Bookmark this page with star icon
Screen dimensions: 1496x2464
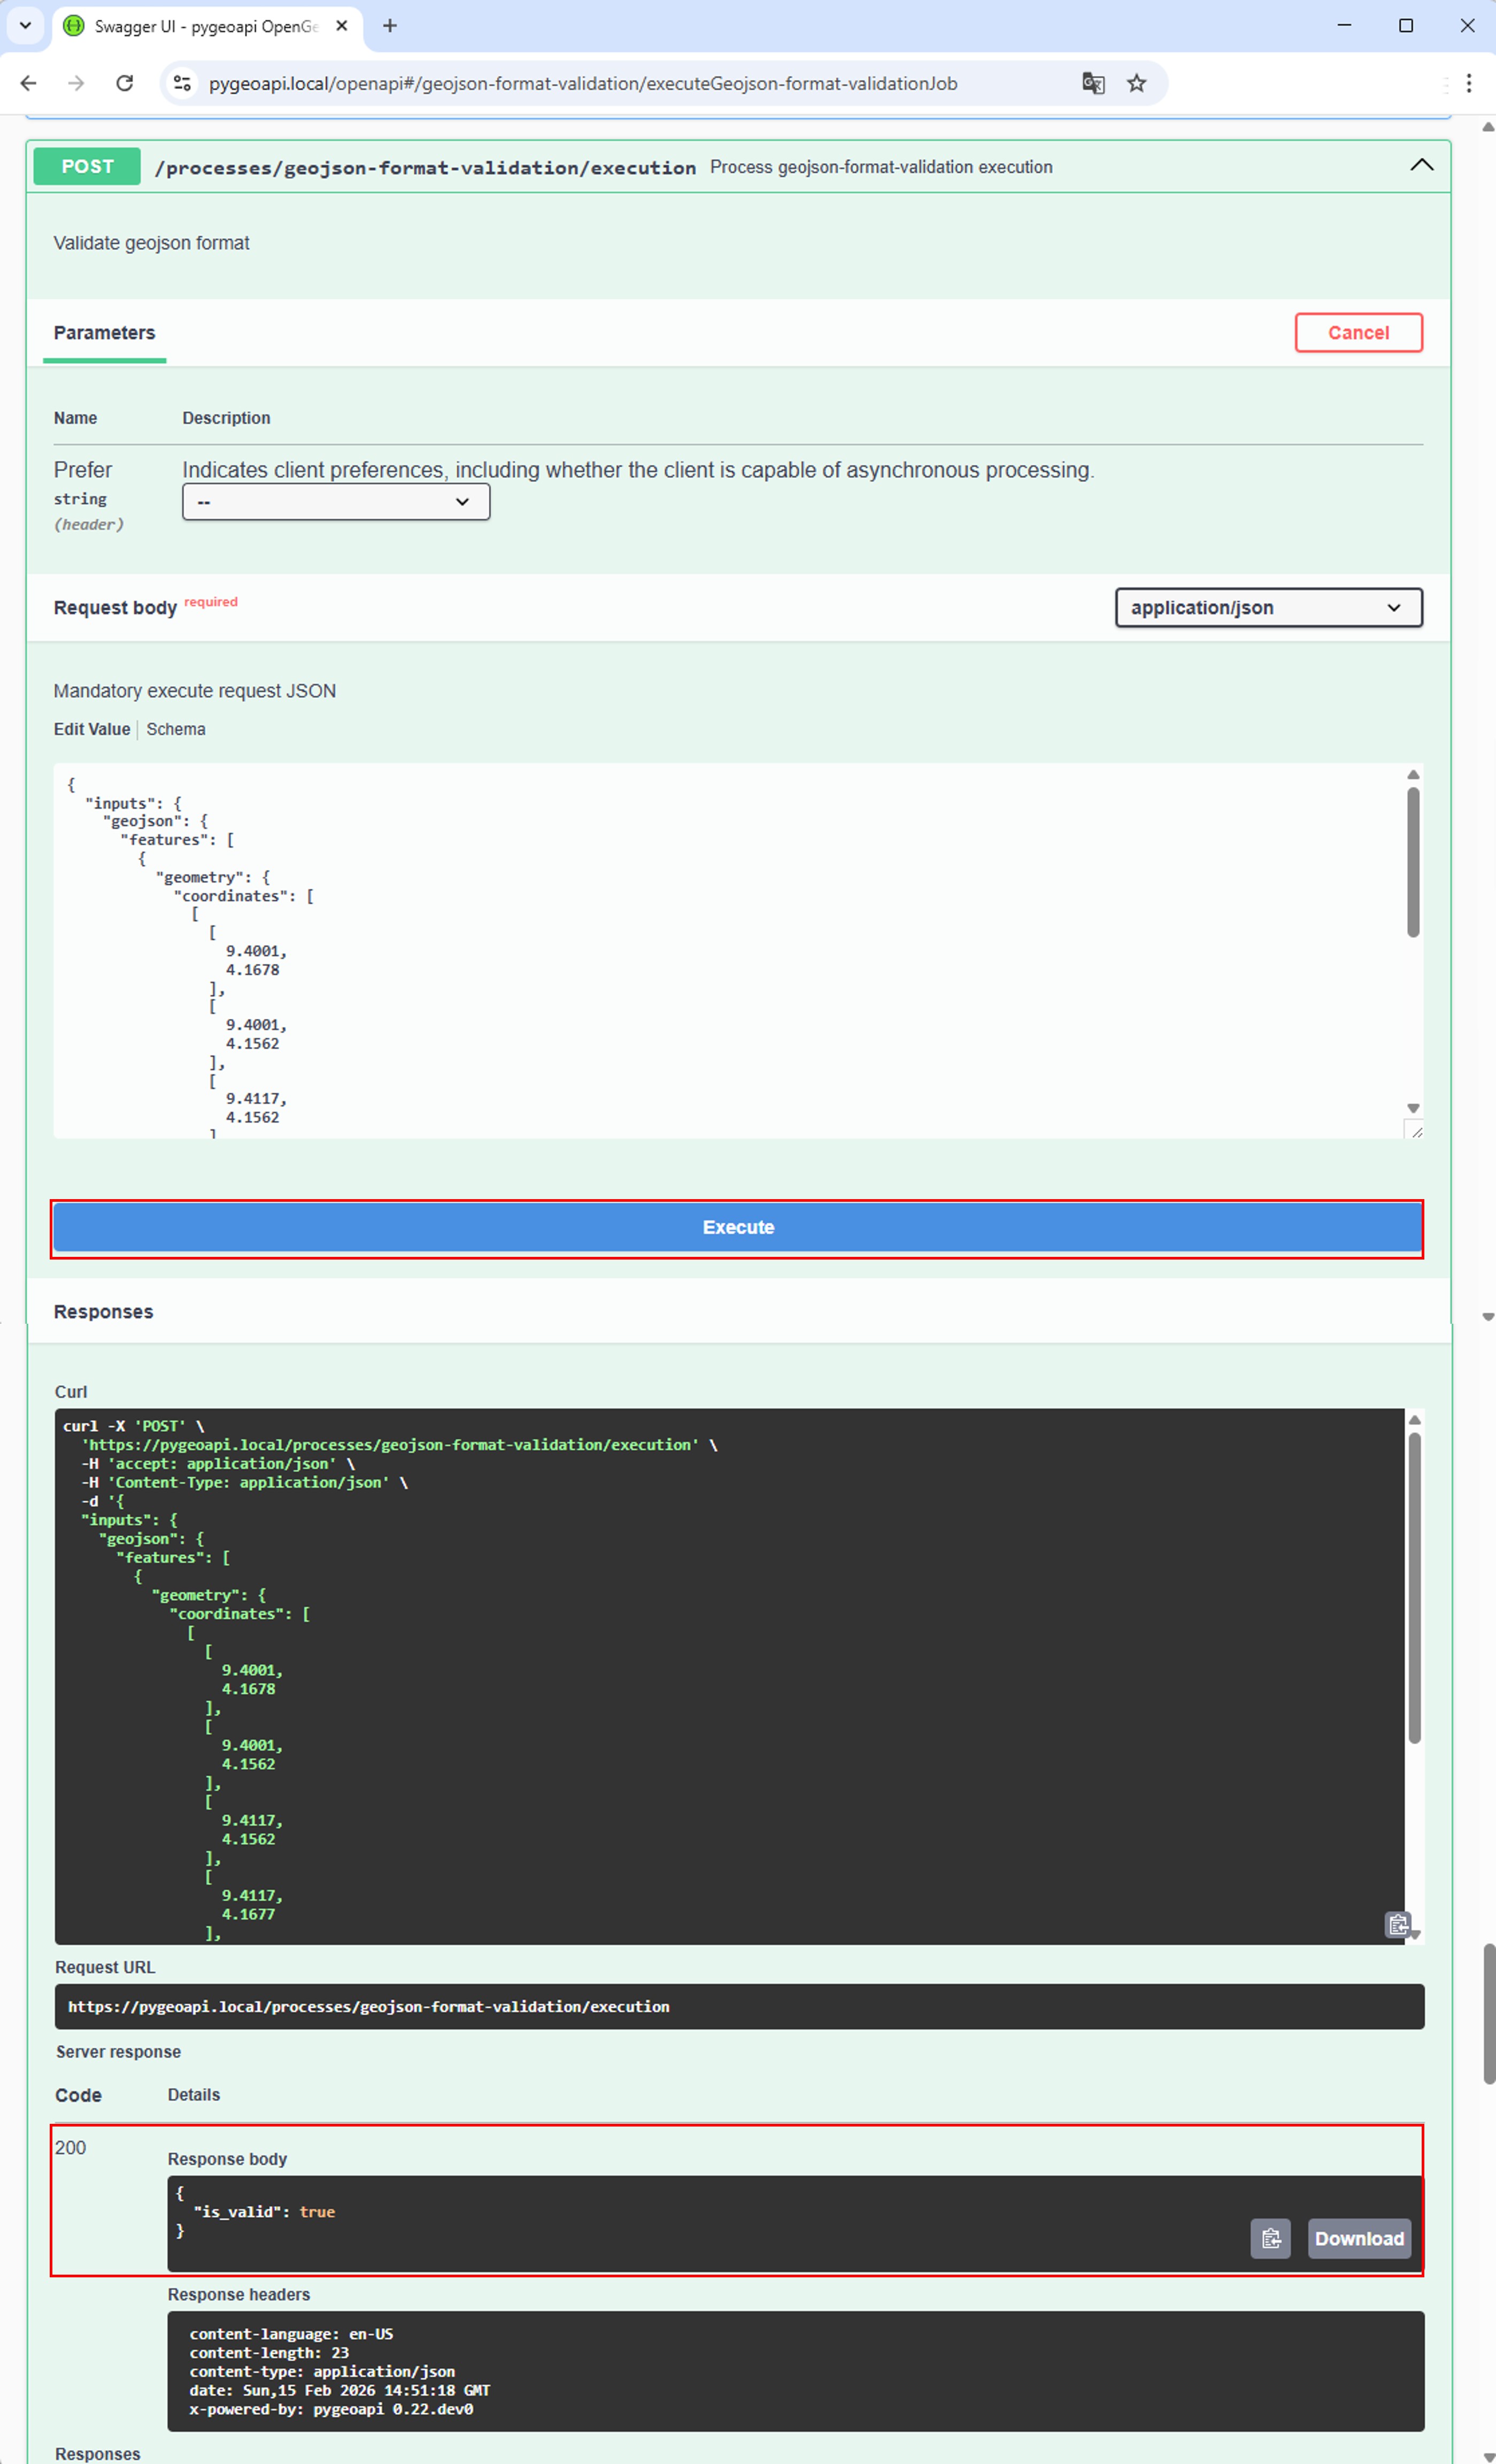(1136, 84)
